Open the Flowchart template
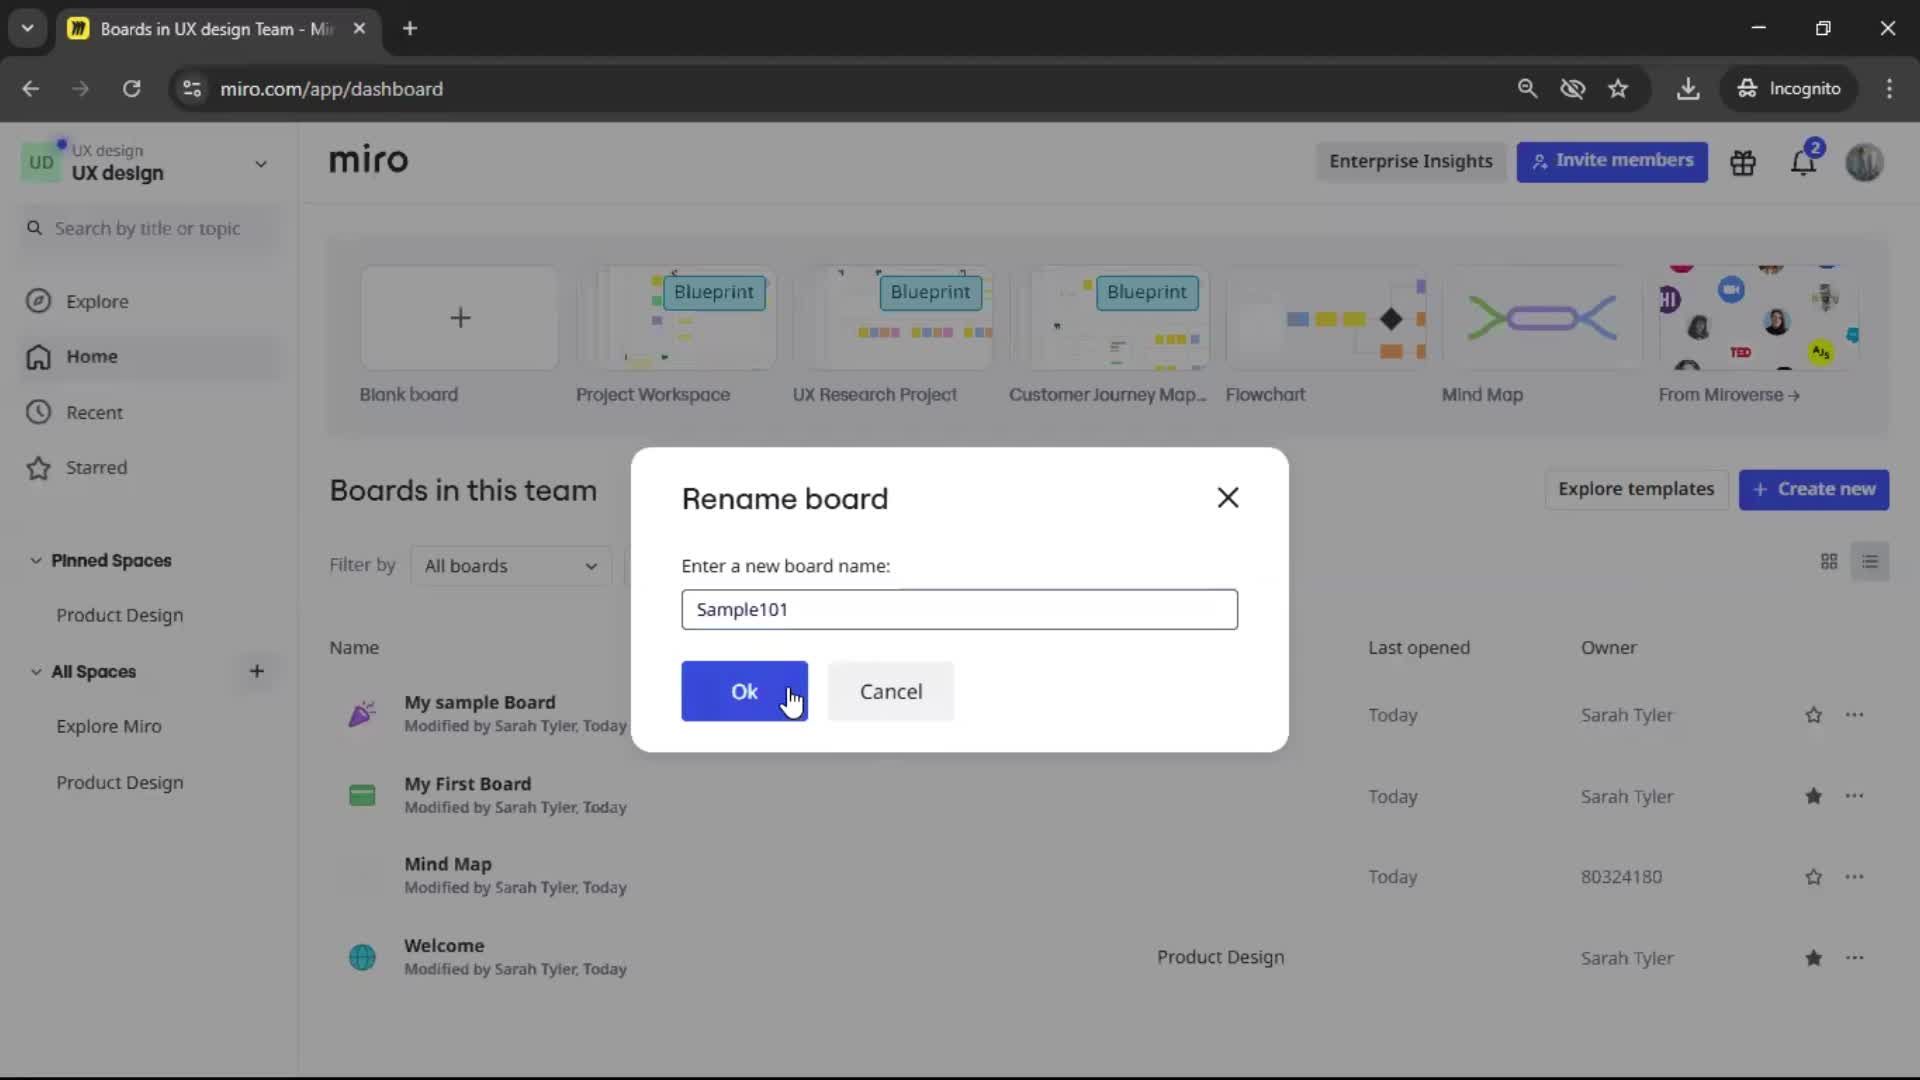Viewport: 1920px width, 1080px height. click(1326, 318)
